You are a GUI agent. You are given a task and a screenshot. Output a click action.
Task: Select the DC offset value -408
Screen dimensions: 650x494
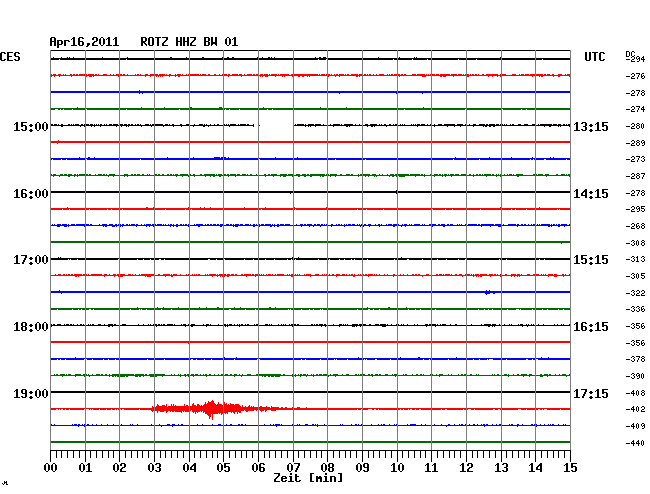[x=635, y=393]
